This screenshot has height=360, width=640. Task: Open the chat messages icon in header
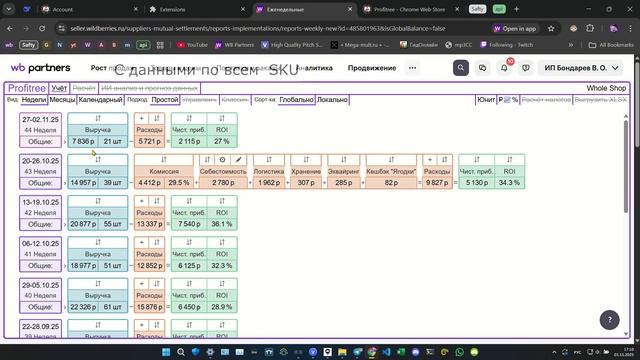click(482, 68)
